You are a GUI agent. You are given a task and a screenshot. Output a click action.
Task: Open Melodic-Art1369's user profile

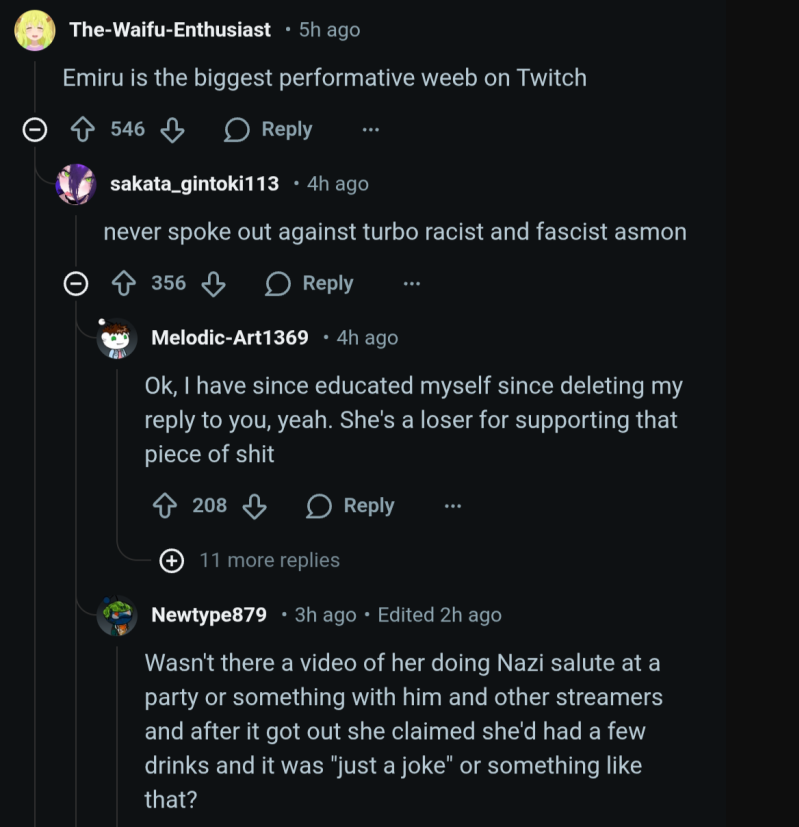[x=230, y=338]
